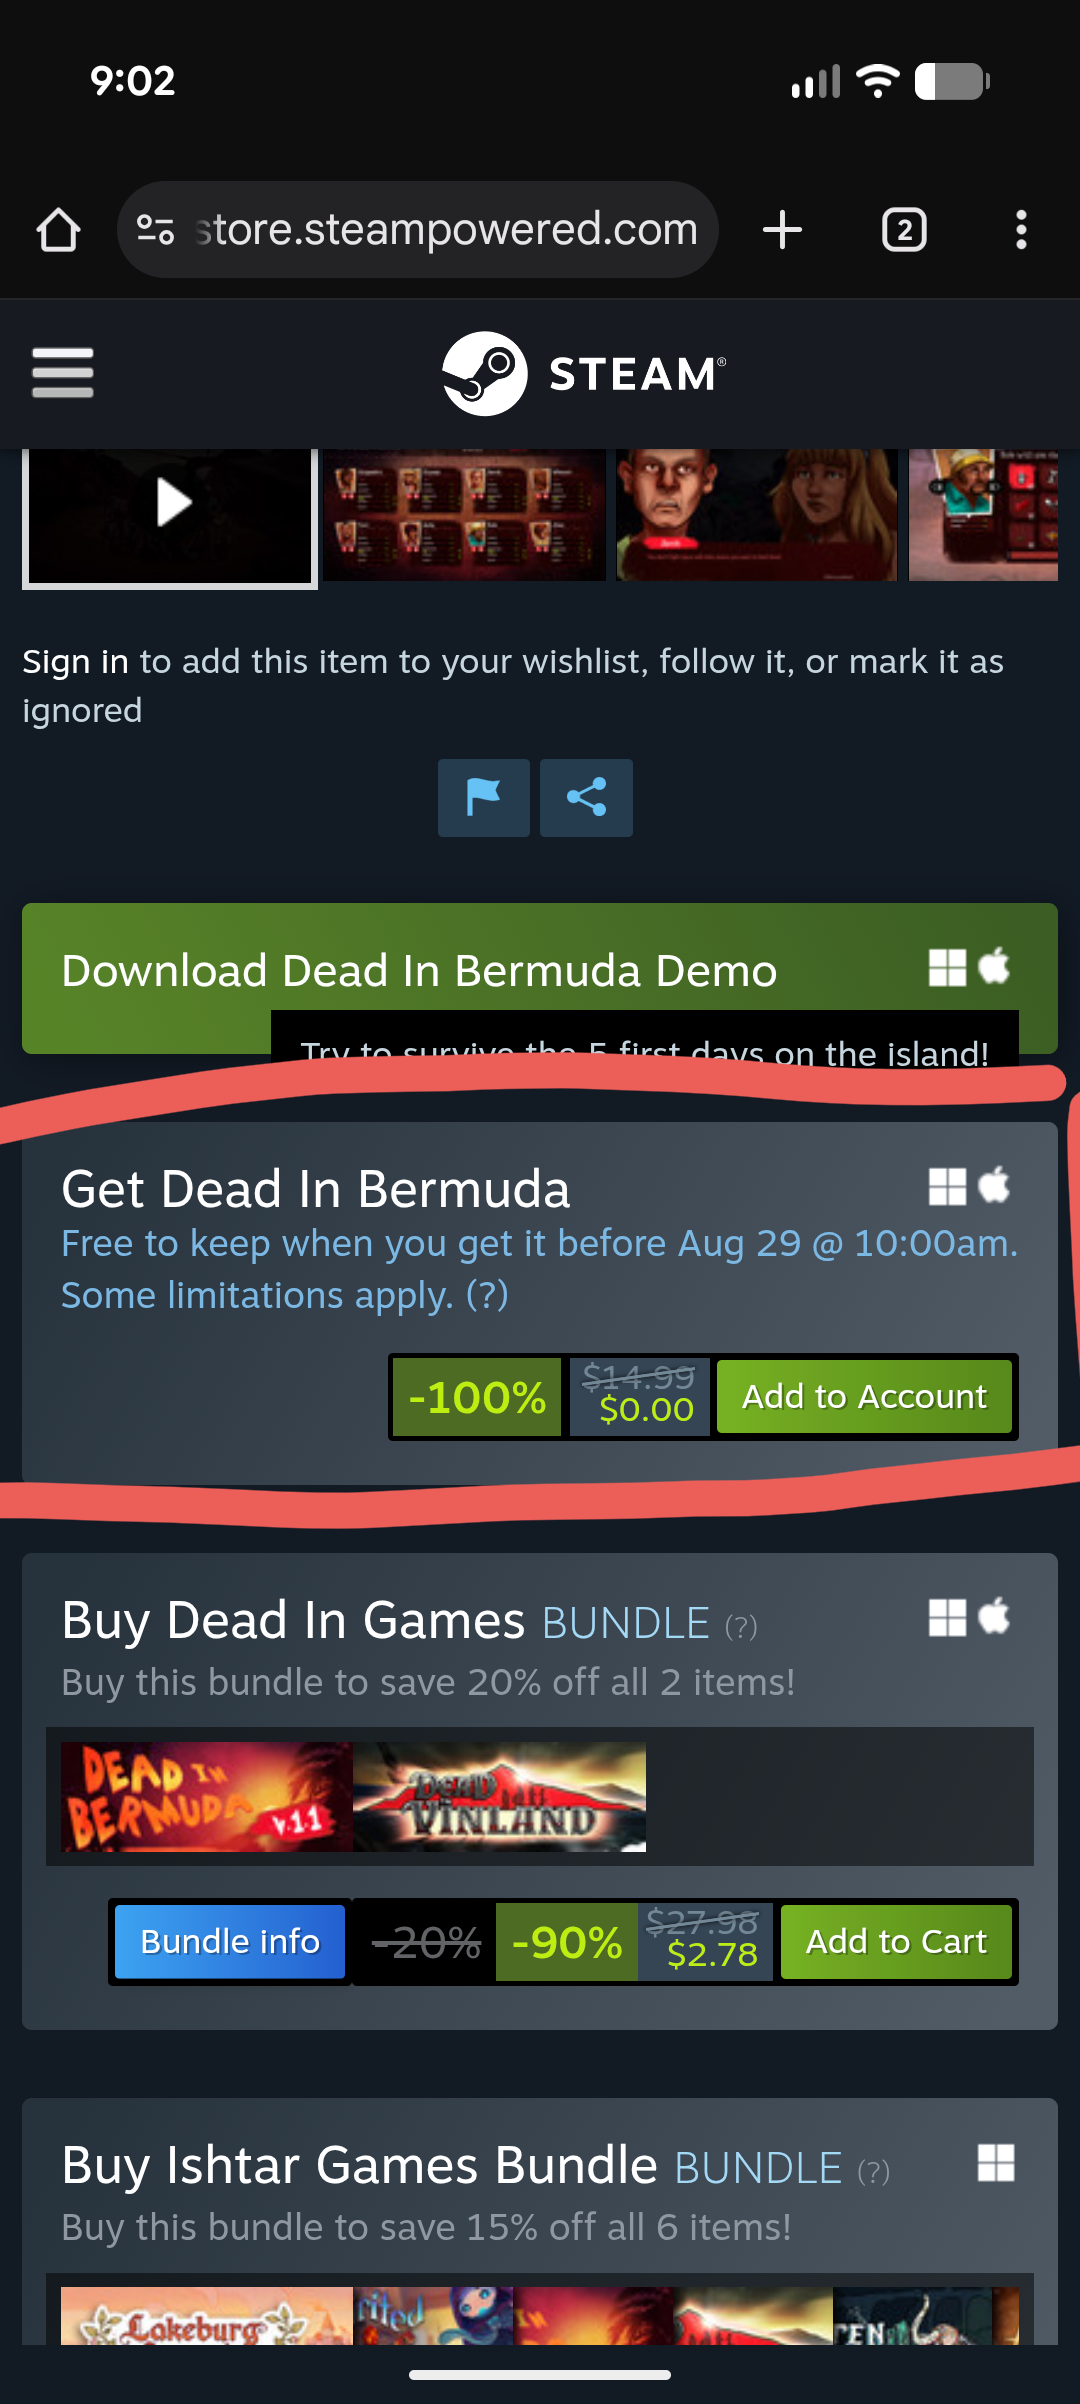Screen dimensions: 1080x2404
Task: Click the flag report icon button
Action: (x=484, y=797)
